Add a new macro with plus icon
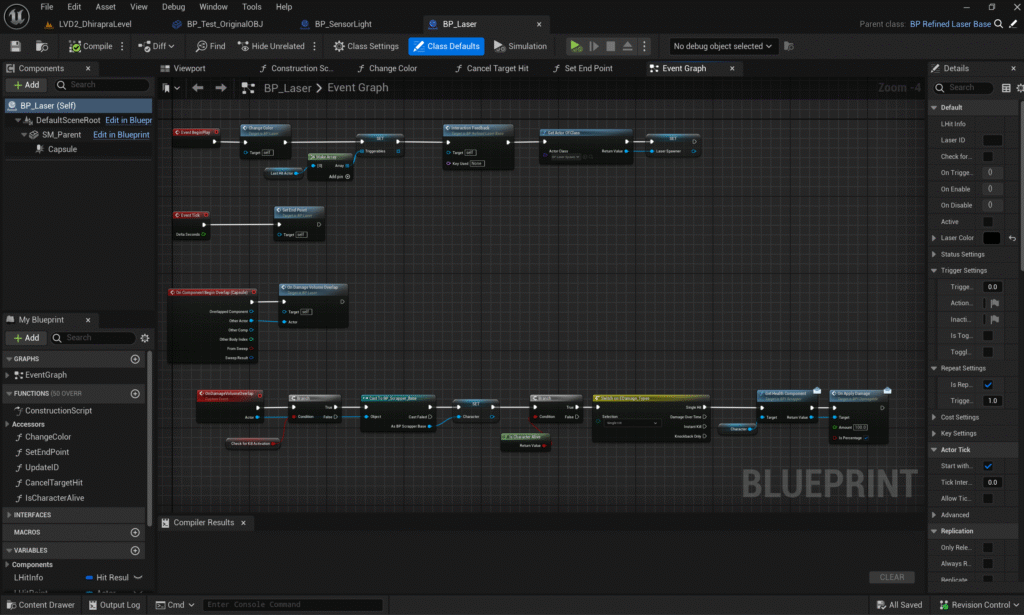1024x615 pixels. [135, 533]
